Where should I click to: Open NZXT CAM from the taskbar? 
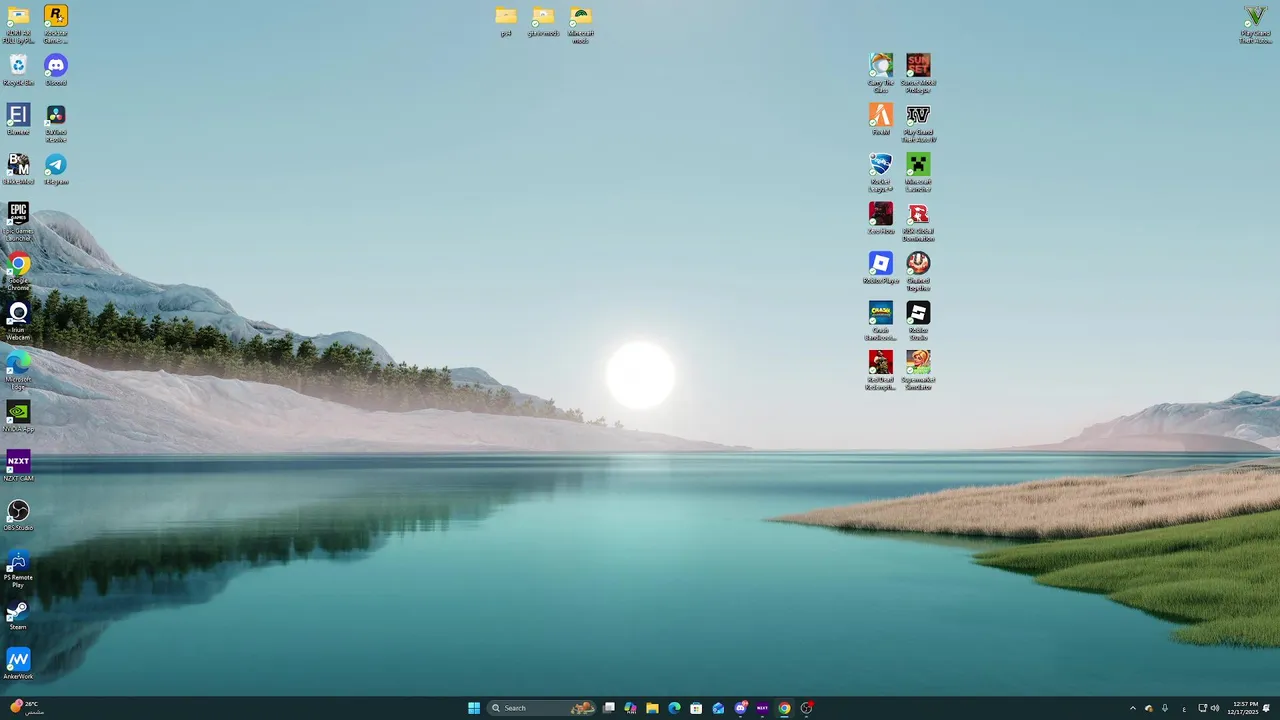click(x=762, y=708)
